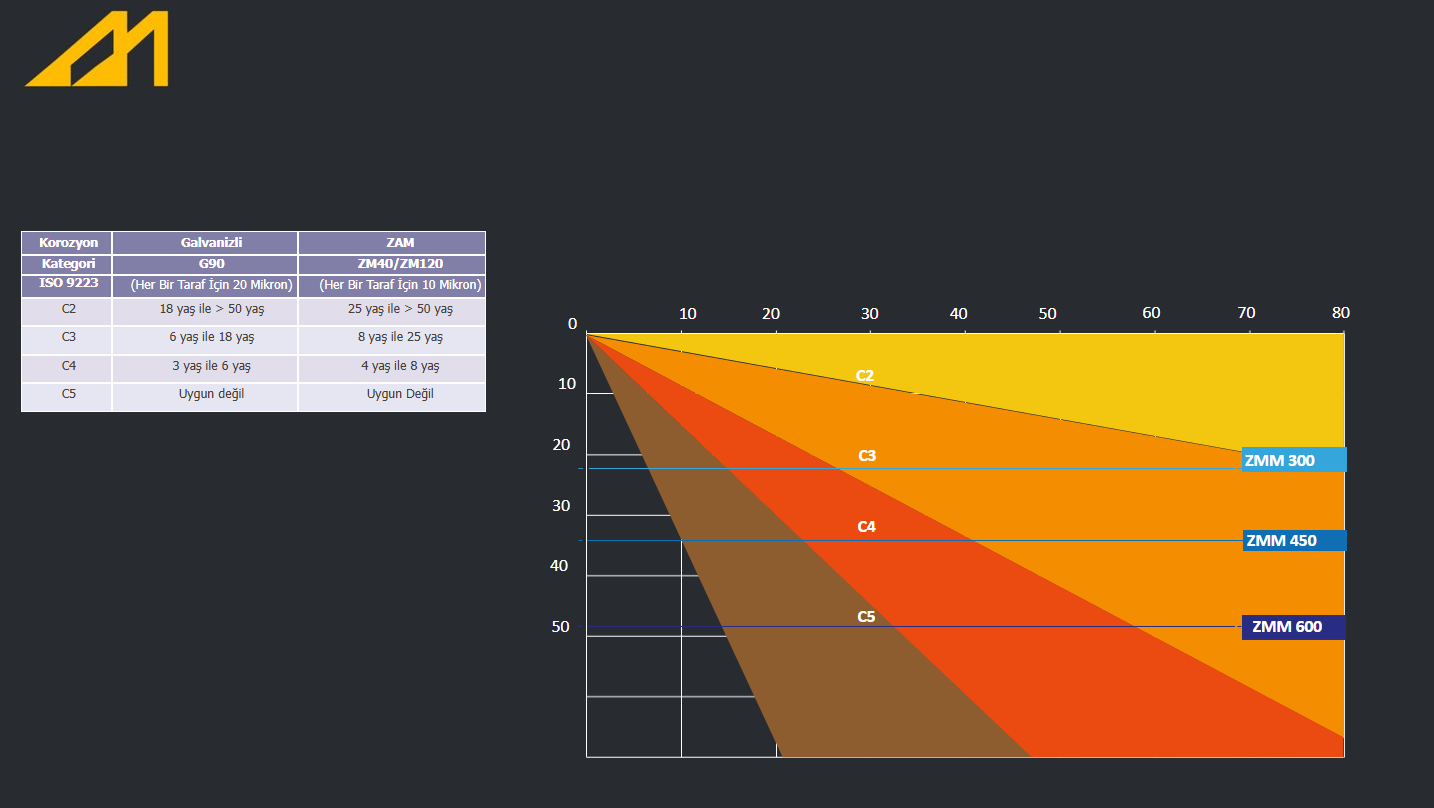Click the 'ZMM 450' chart label
This screenshot has height=808, width=1434.
pos(1294,541)
